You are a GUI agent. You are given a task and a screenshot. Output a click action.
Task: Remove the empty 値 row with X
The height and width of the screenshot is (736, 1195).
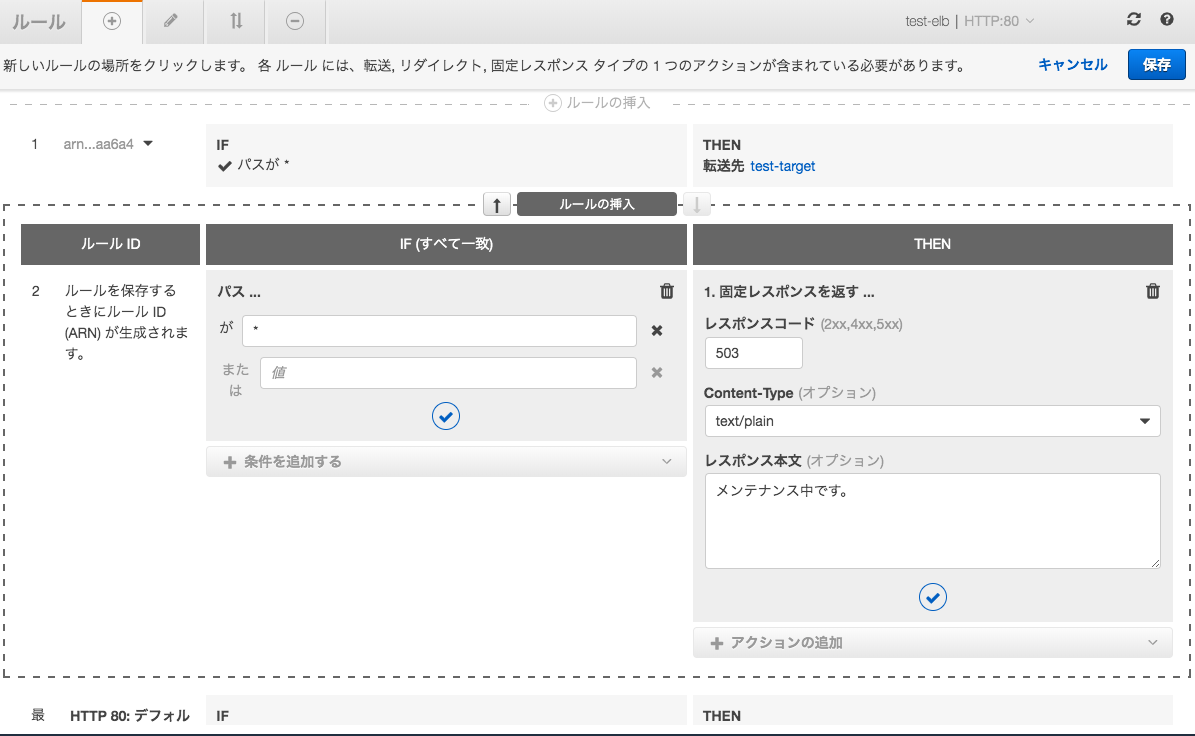(x=657, y=373)
